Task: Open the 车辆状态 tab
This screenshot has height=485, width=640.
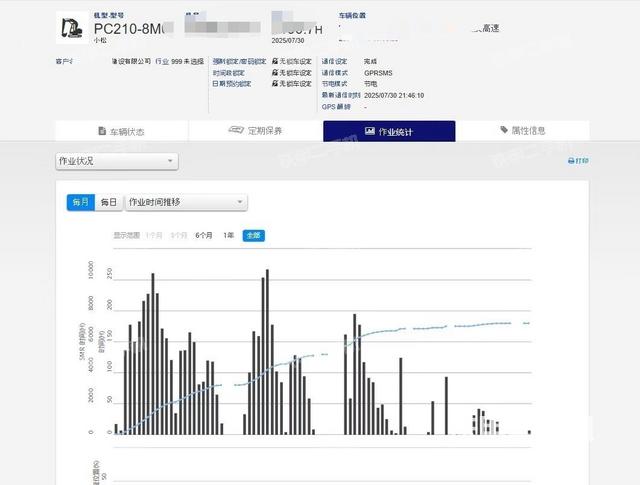Action: point(121,132)
